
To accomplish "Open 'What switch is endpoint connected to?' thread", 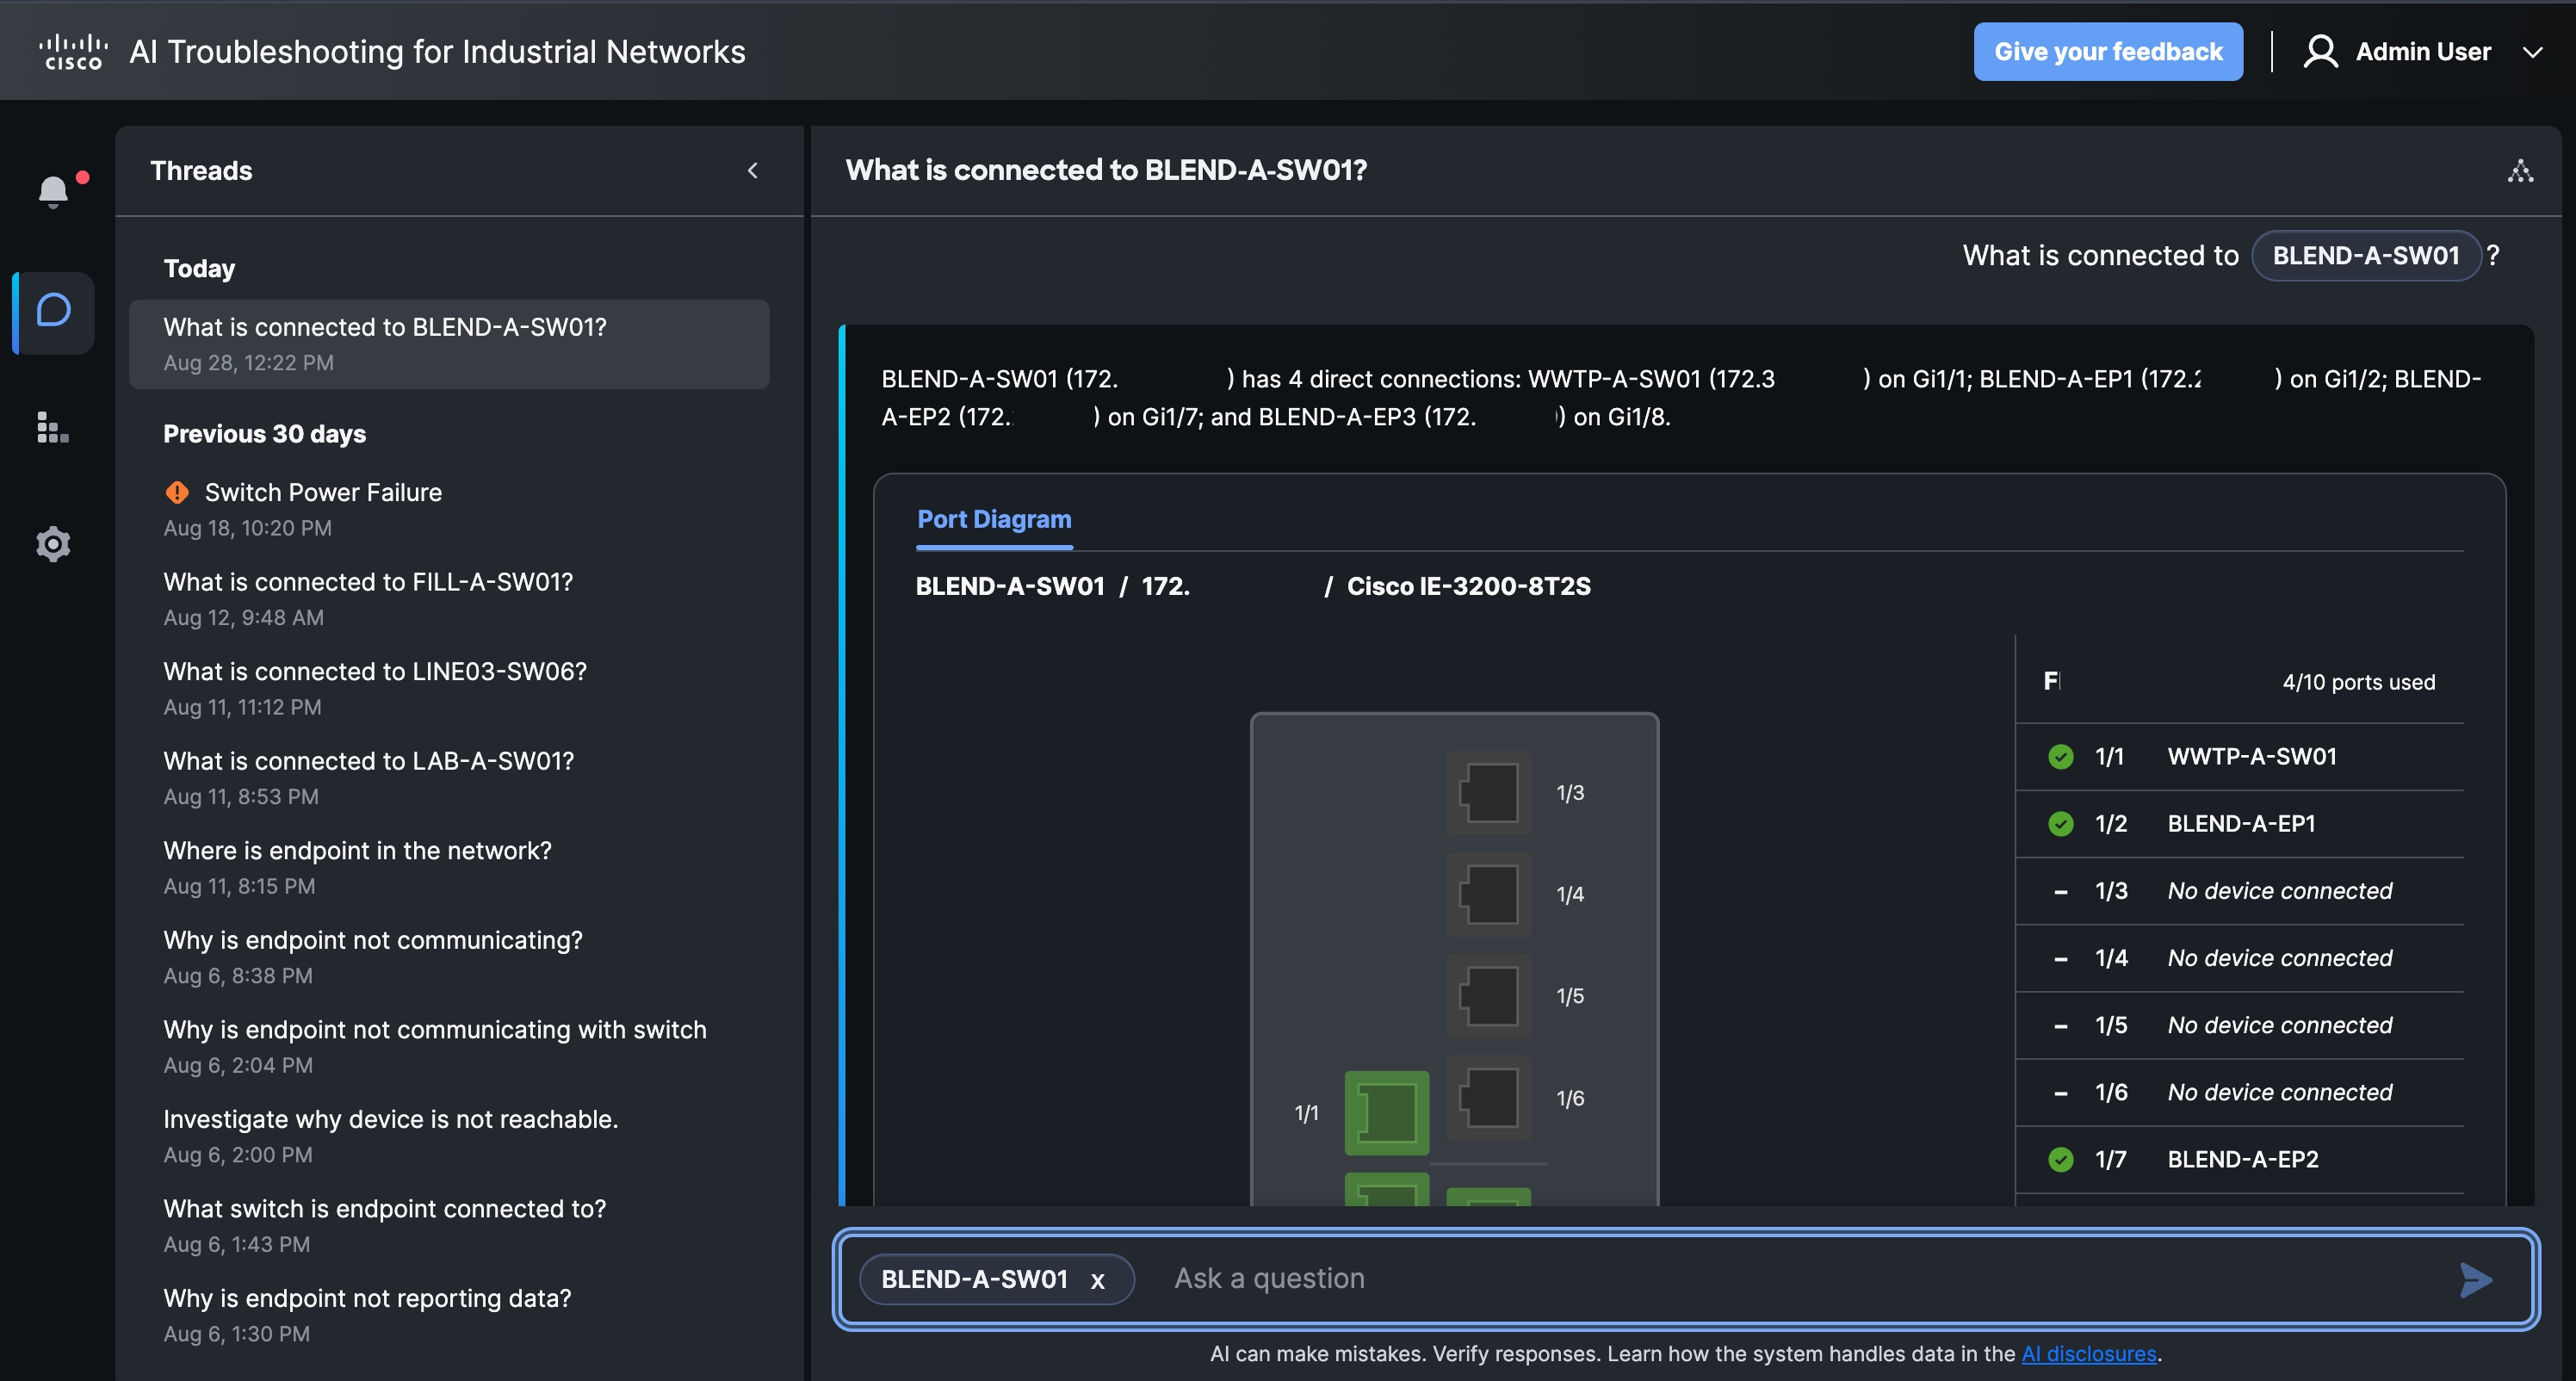I will coord(449,1225).
